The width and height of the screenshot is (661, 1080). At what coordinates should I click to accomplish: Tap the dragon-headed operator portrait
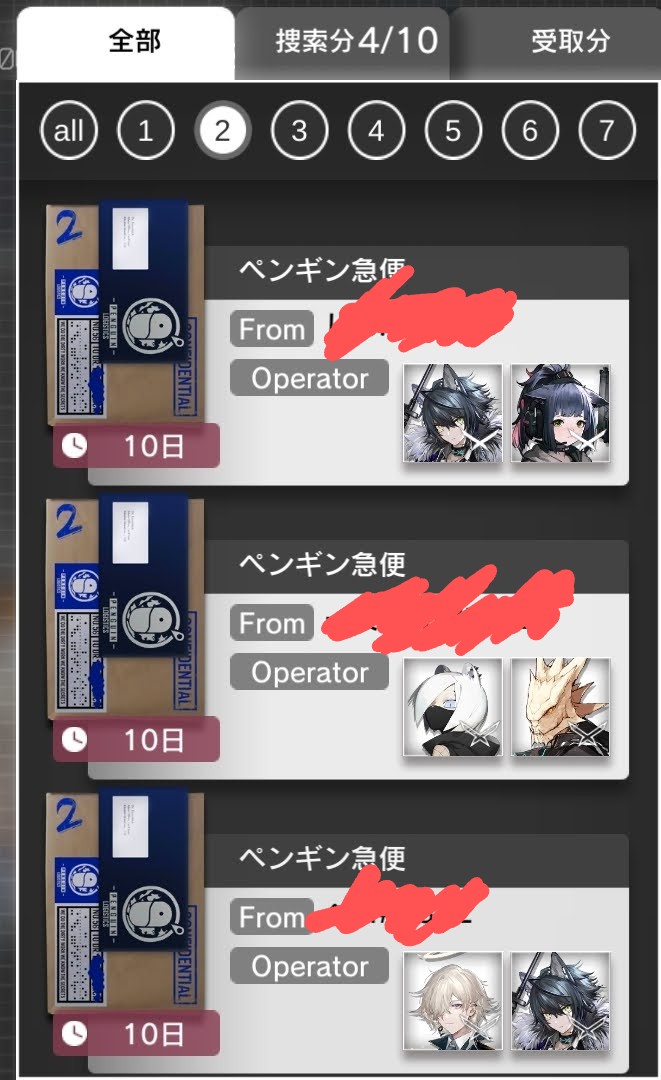click(x=560, y=707)
